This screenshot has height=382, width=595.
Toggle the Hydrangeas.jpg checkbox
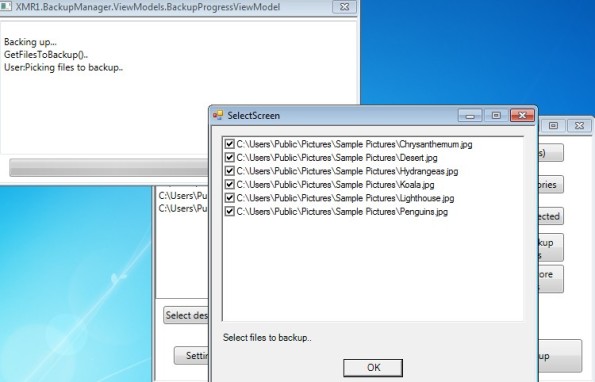pyautogui.click(x=229, y=171)
